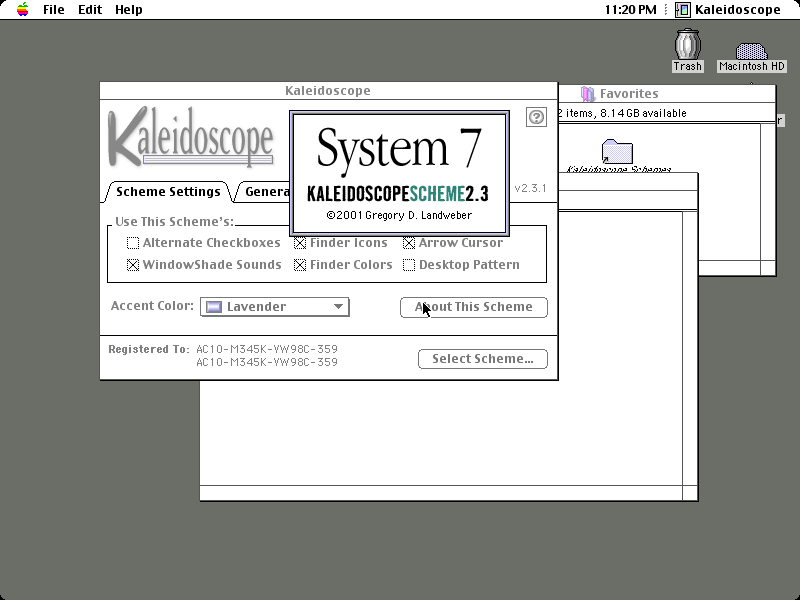Select the Kaleidoscope Schemes folder in Favorites
Viewport: 800px width, 600px height.
[x=617, y=156]
